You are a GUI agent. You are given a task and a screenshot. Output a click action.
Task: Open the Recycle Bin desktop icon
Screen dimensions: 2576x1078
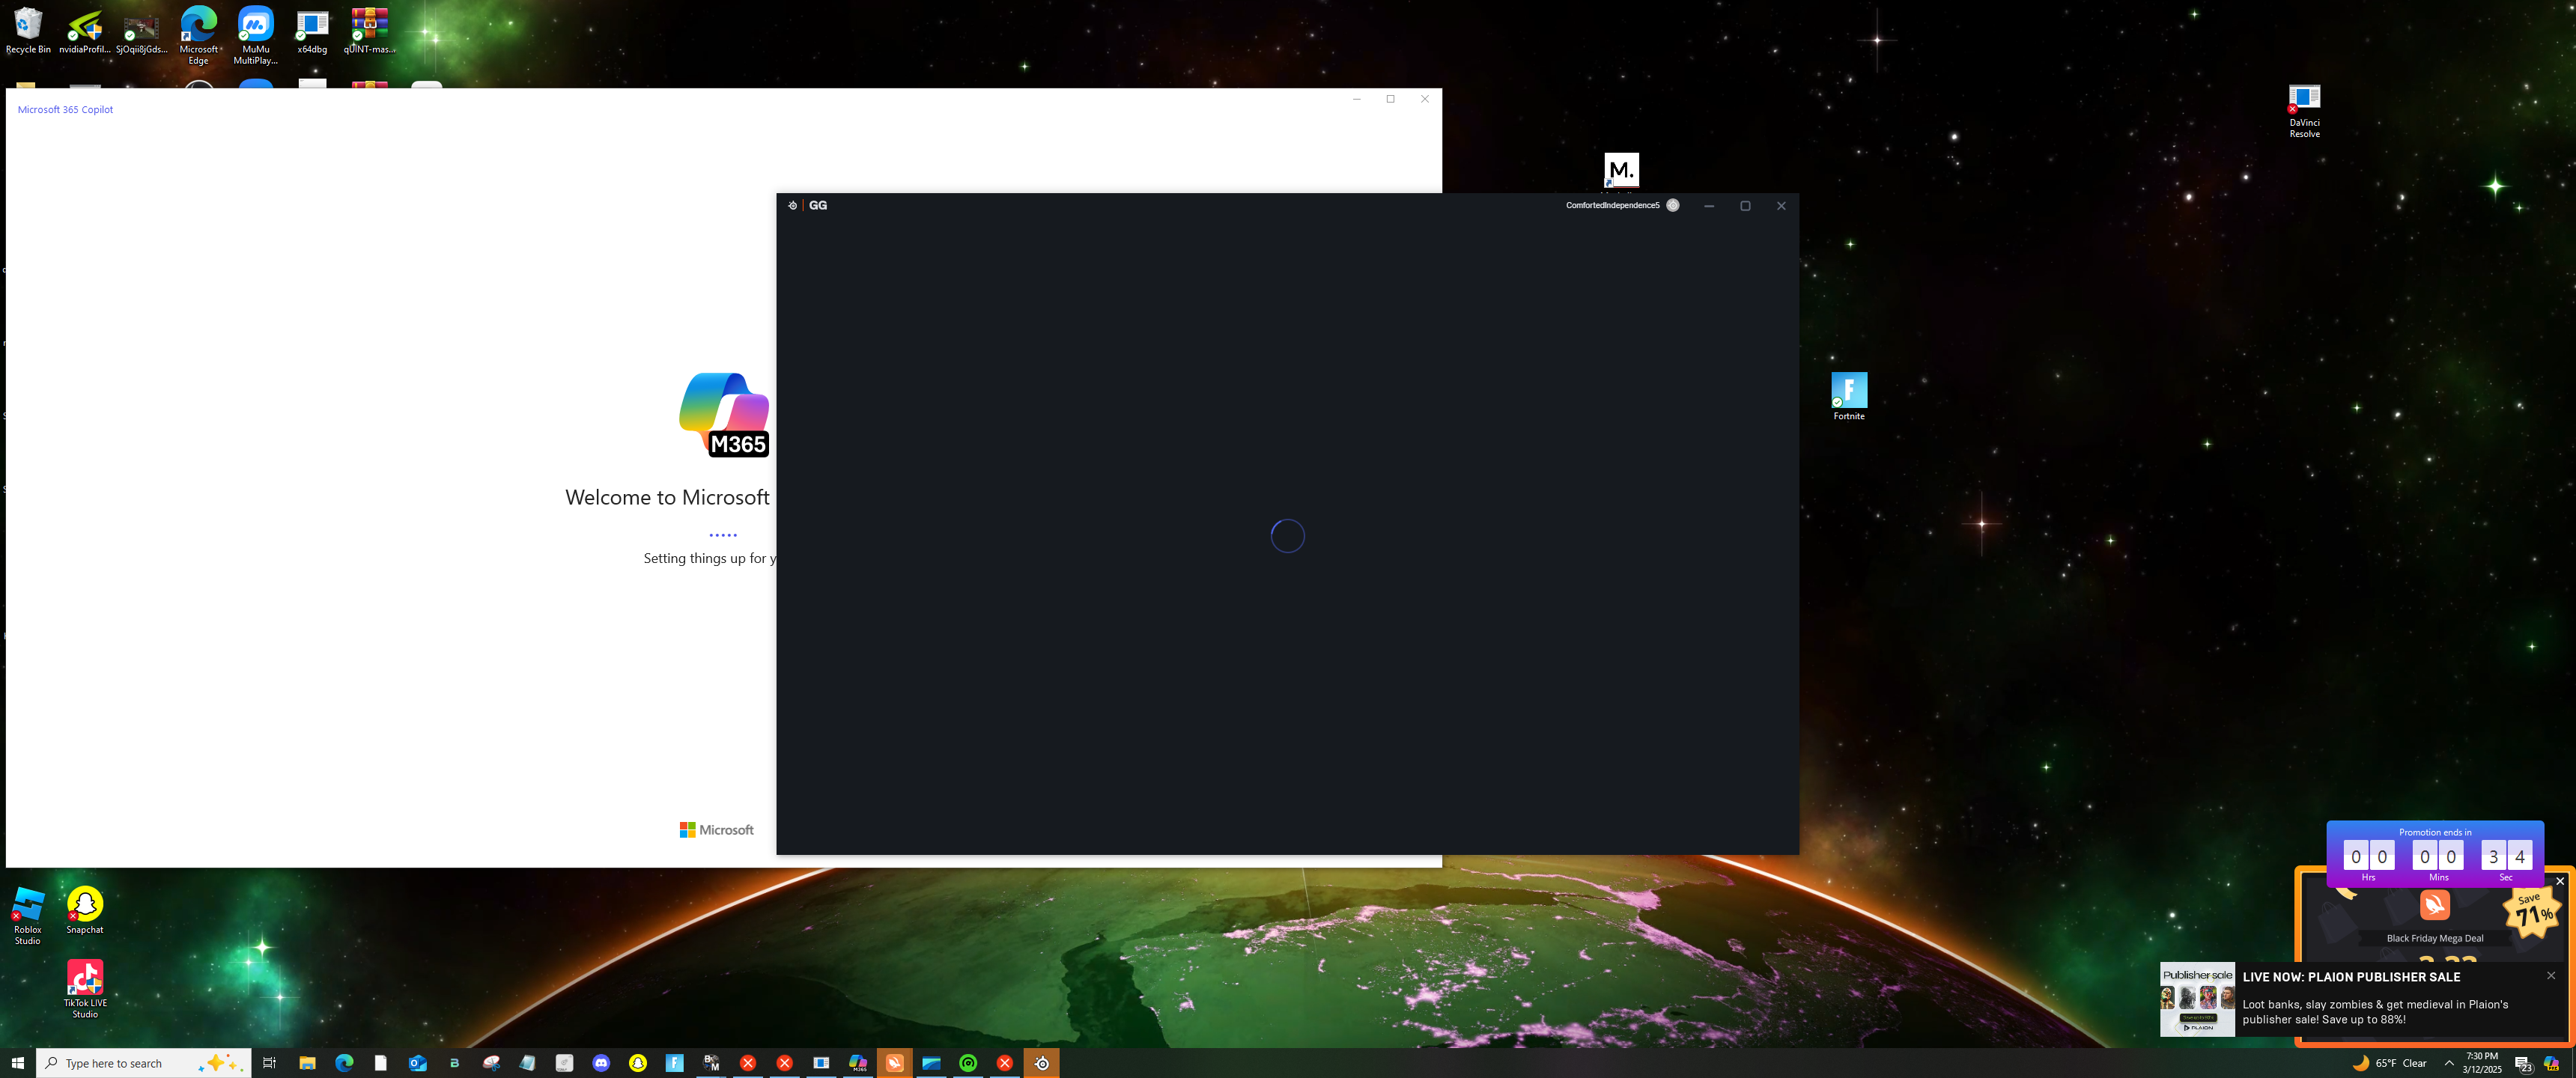tap(28, 30)
